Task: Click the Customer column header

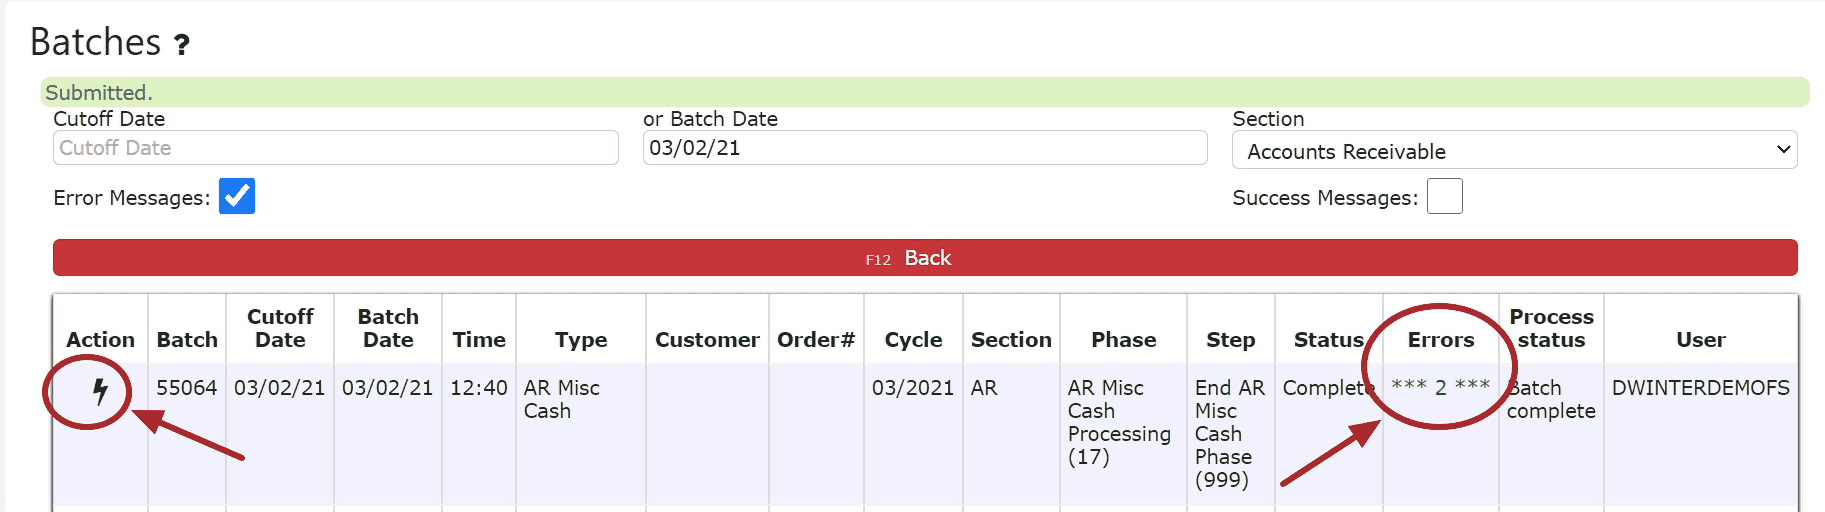Action: pyautogui.click(x=707, y=340)
